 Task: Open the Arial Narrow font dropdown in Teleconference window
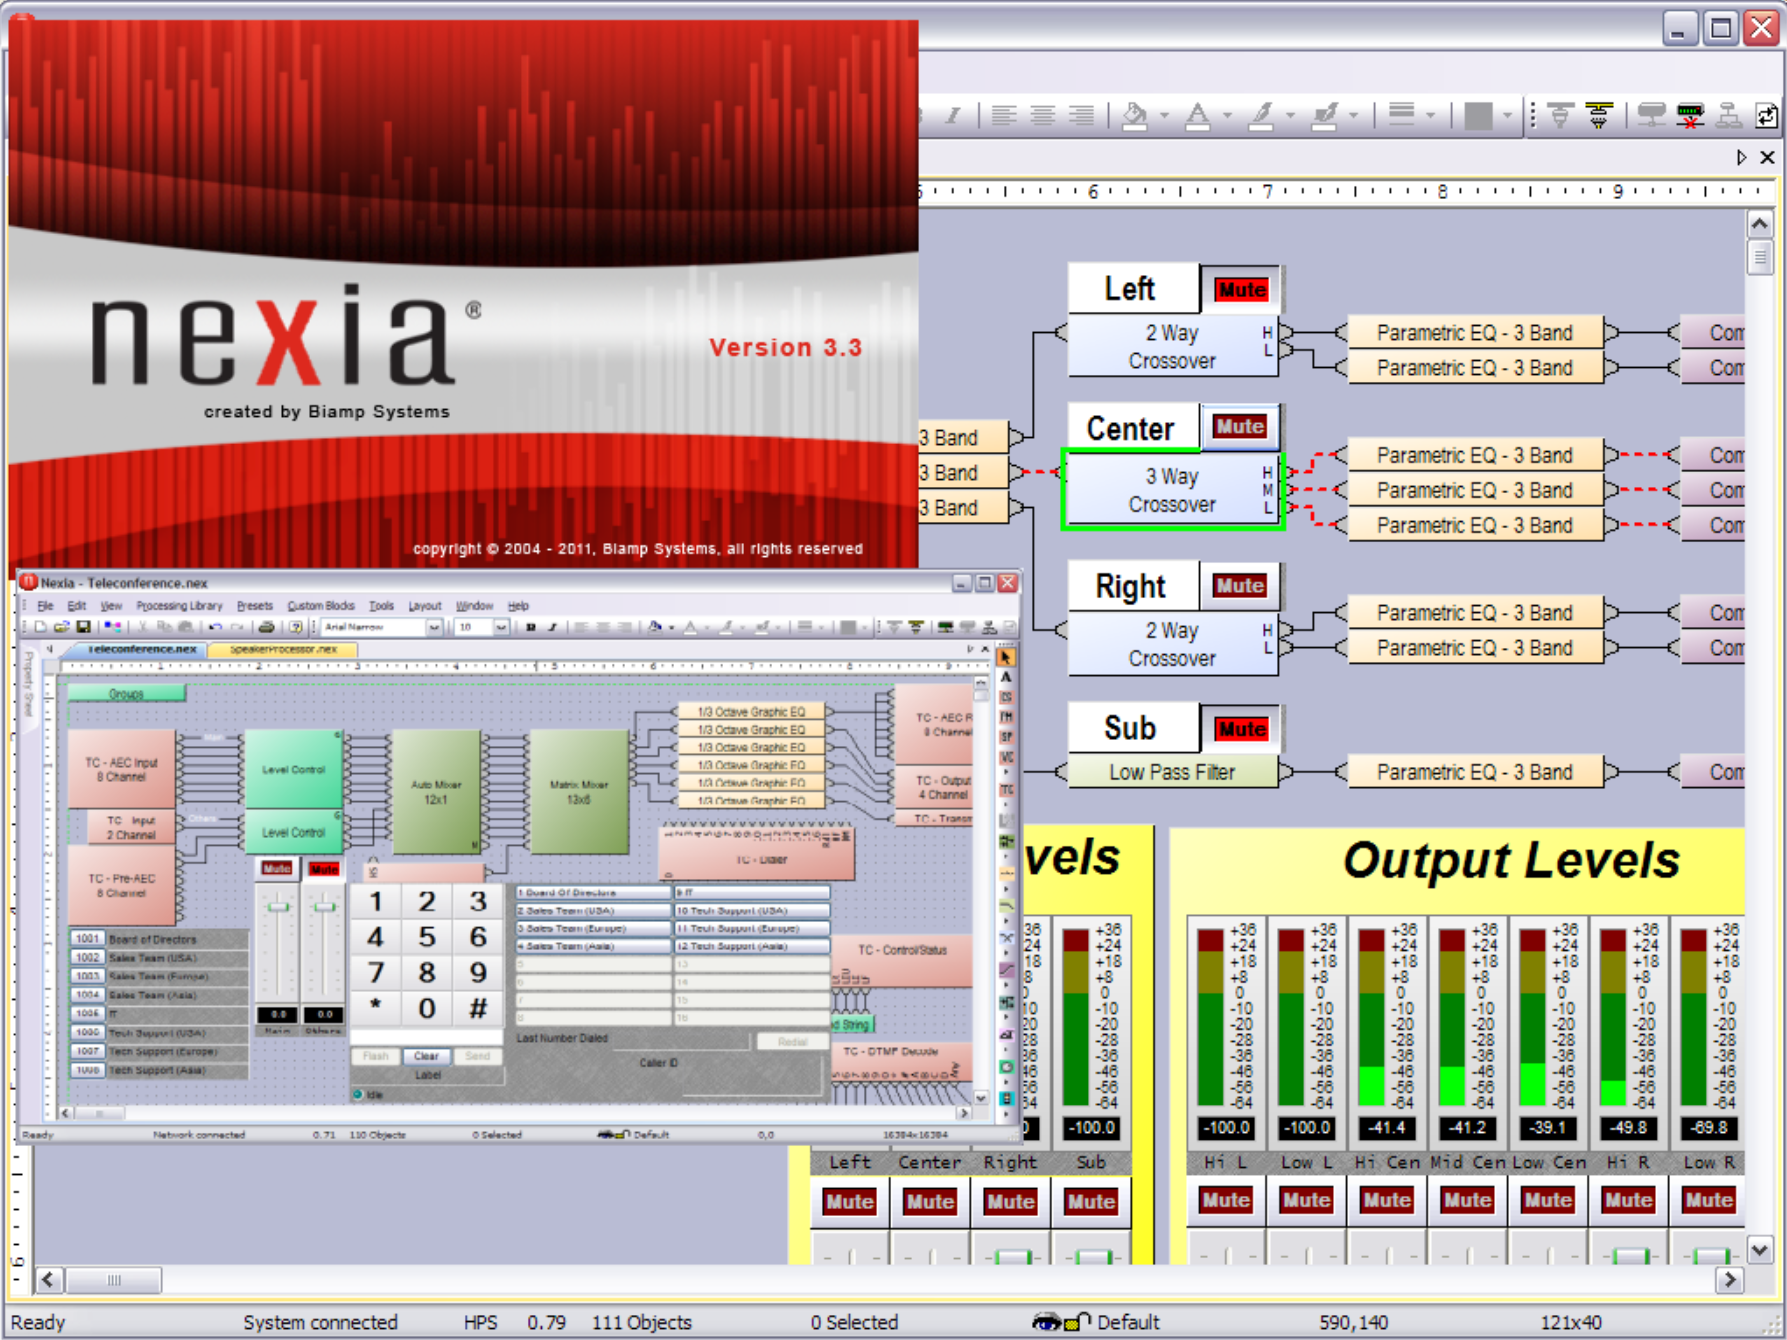click(434, 628)
